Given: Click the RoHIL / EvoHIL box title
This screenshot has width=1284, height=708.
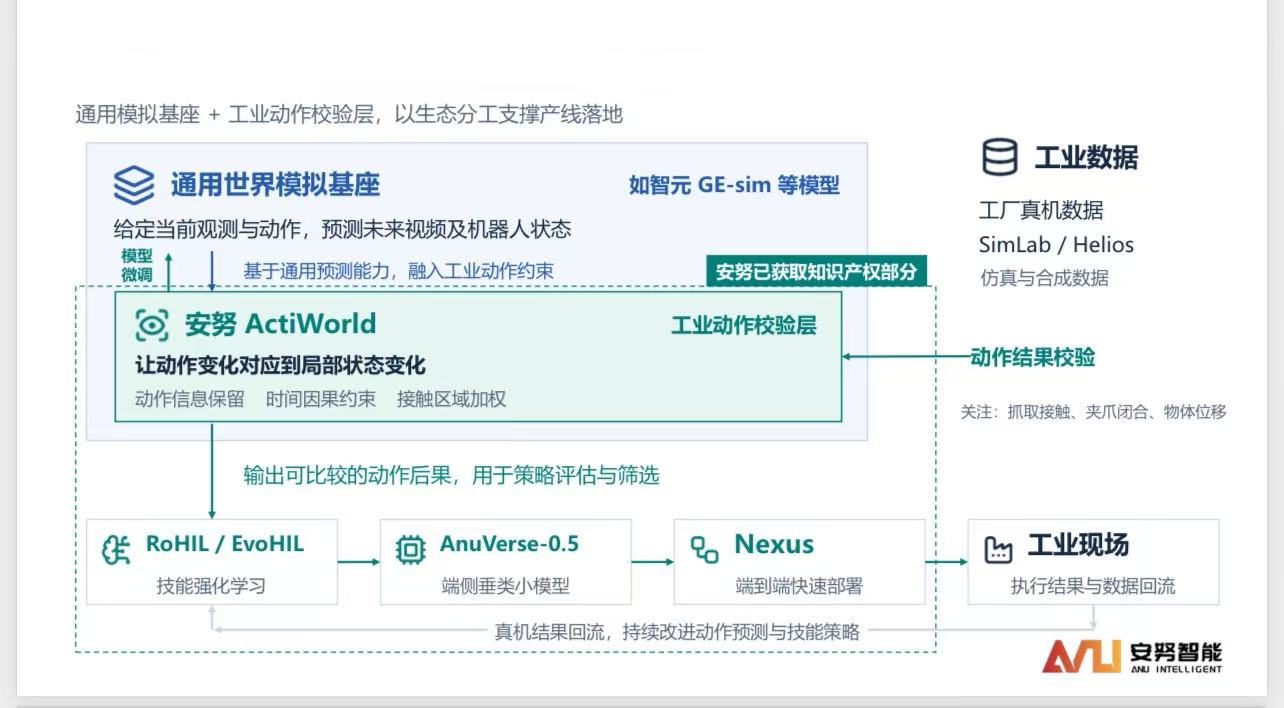Looking at the screenshot, I should coord(225,545).
